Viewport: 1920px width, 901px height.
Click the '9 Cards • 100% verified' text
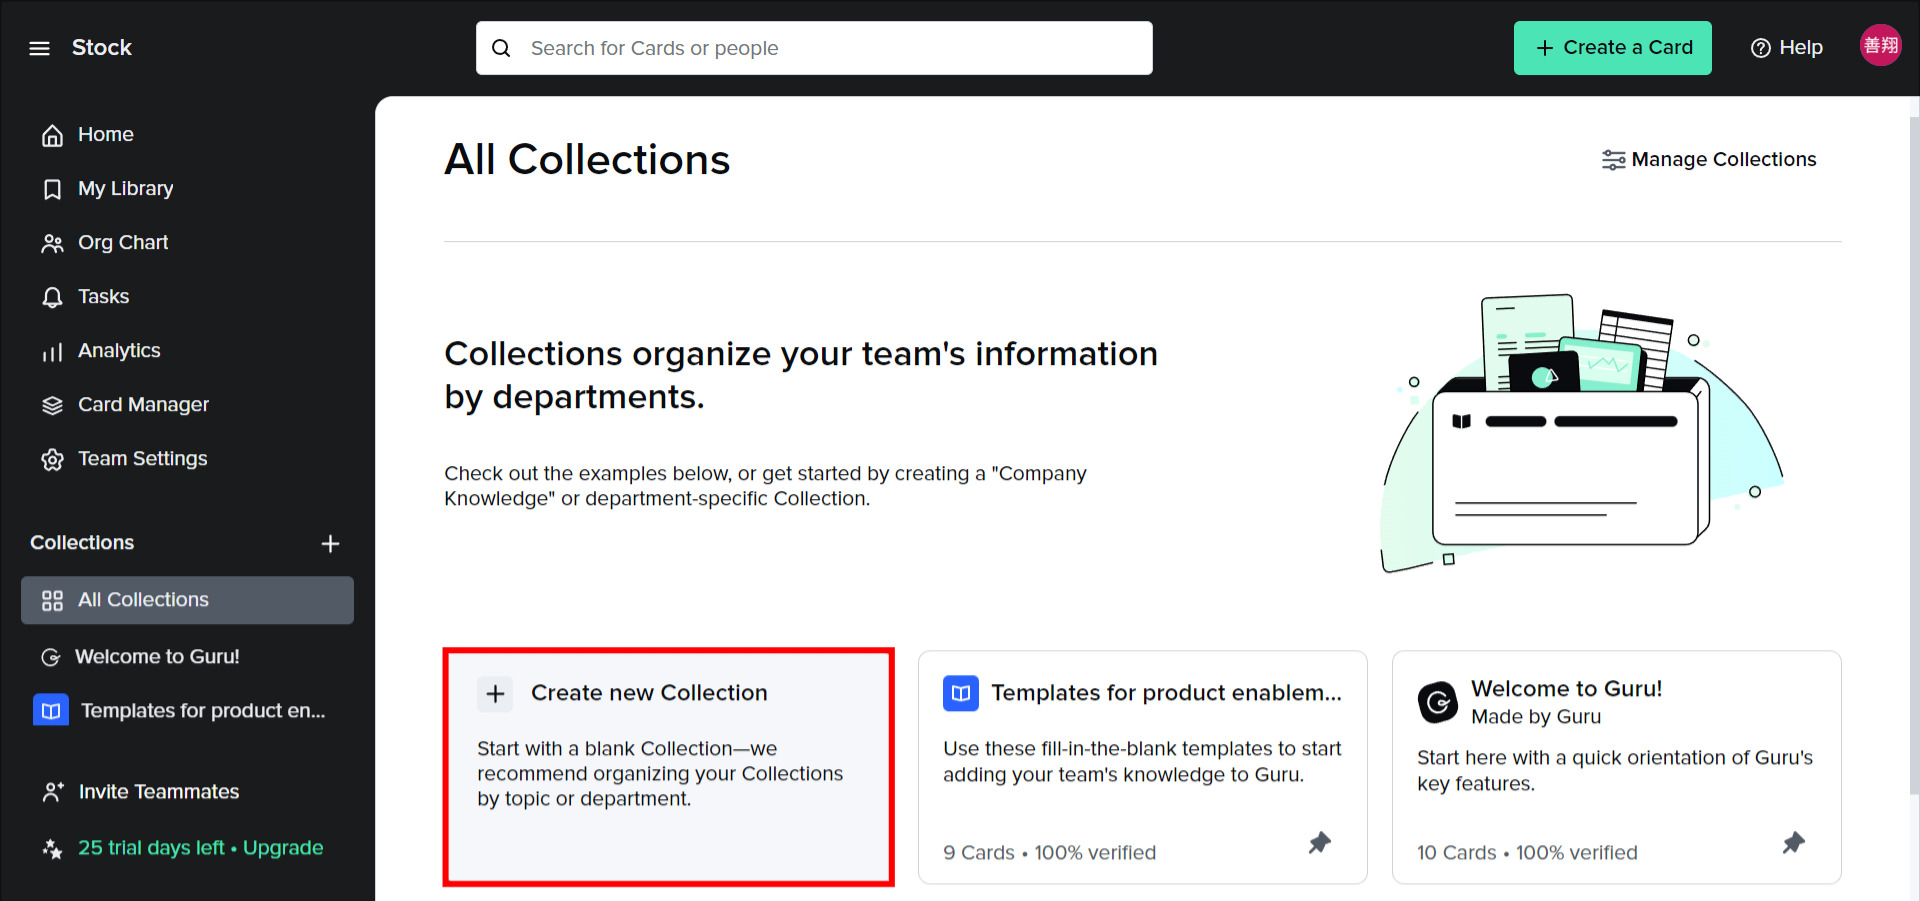pos(1049,853)
